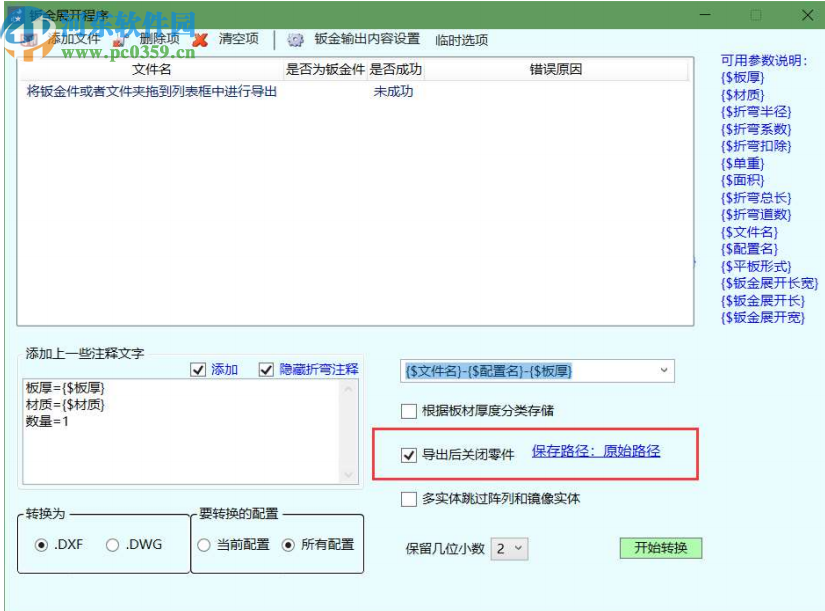Click the gear icon for sheet metal output settings
This screenshot has width=825, height=611.
click(296, 40)
